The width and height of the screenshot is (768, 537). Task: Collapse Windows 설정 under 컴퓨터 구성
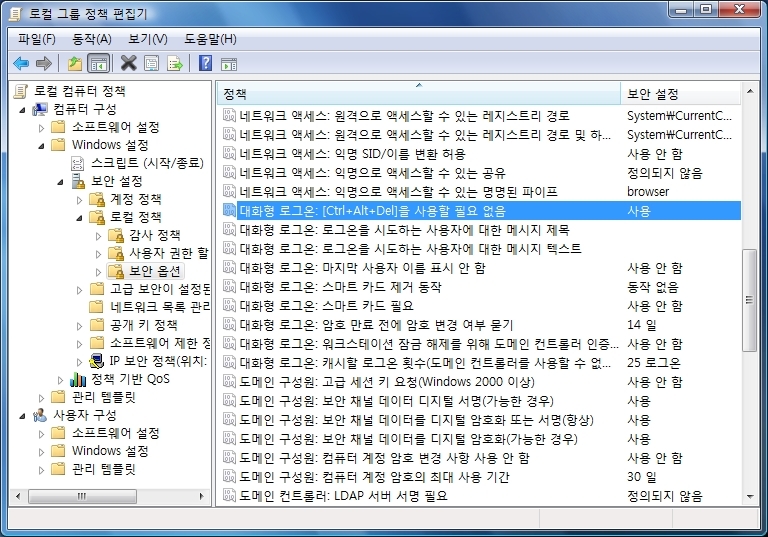(41, 146)
